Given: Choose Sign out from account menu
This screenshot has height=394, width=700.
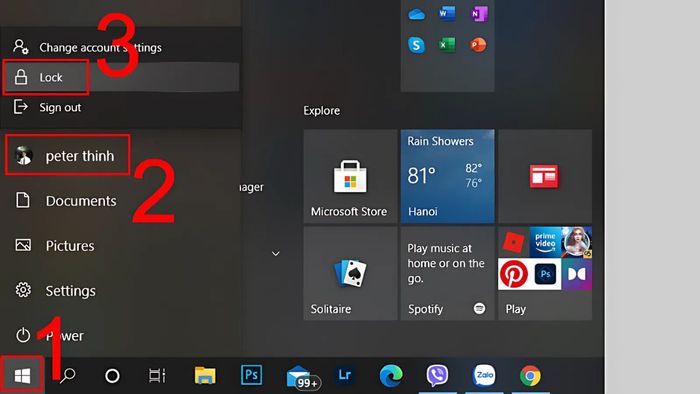Looking at the screenshot, I should coord(121,107).
